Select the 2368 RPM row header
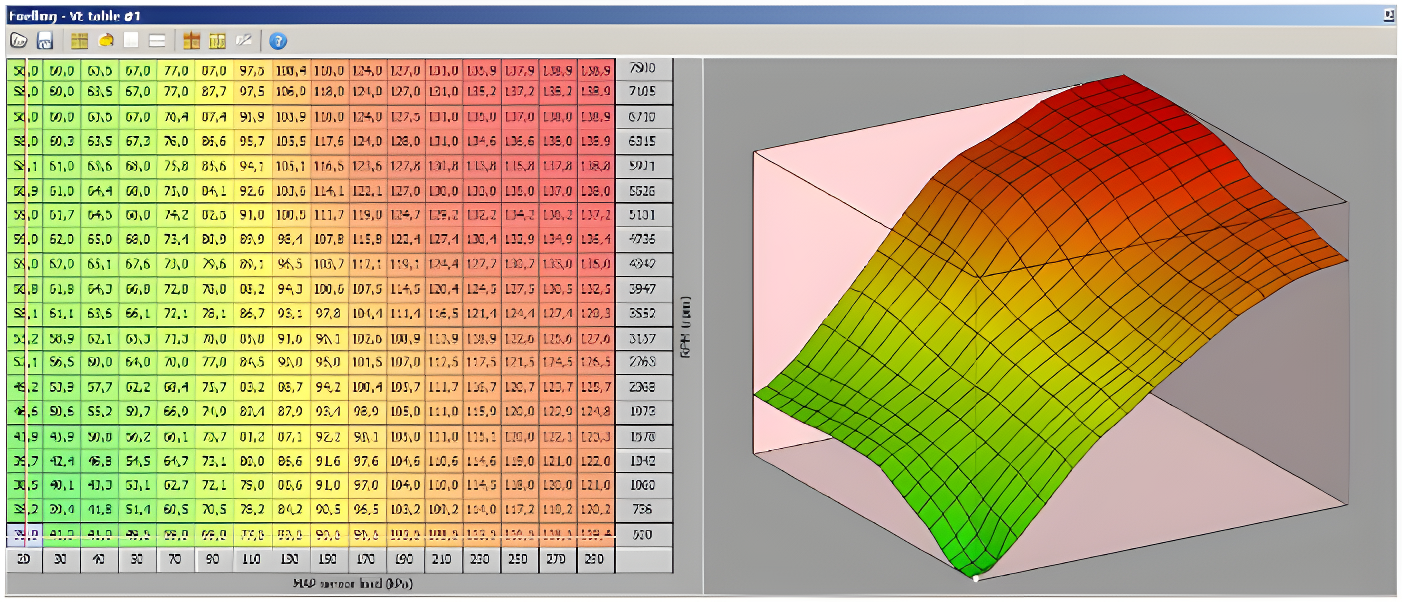The image size is (1402, 602). tap(643, 387)
